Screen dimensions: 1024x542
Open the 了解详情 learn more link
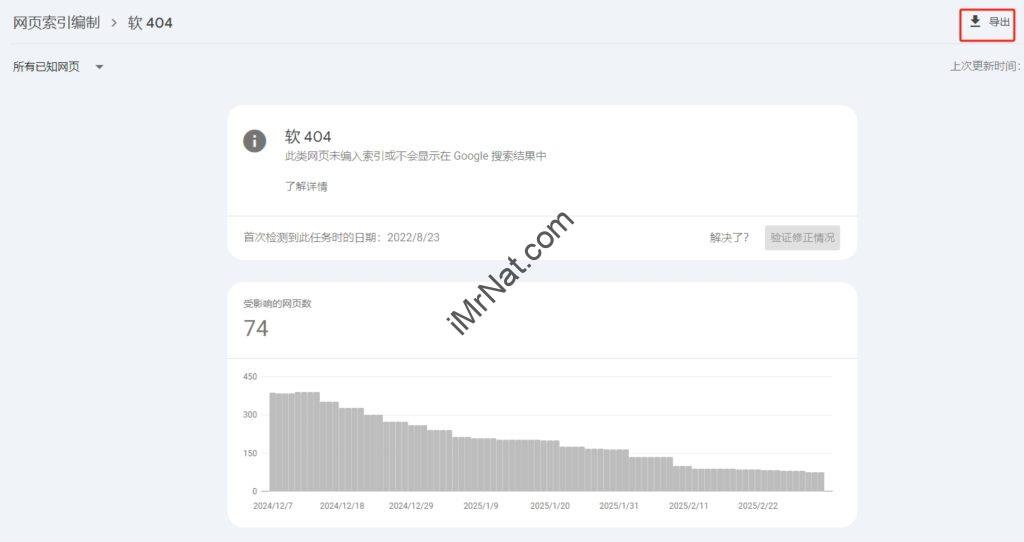[x=306, y=186]
